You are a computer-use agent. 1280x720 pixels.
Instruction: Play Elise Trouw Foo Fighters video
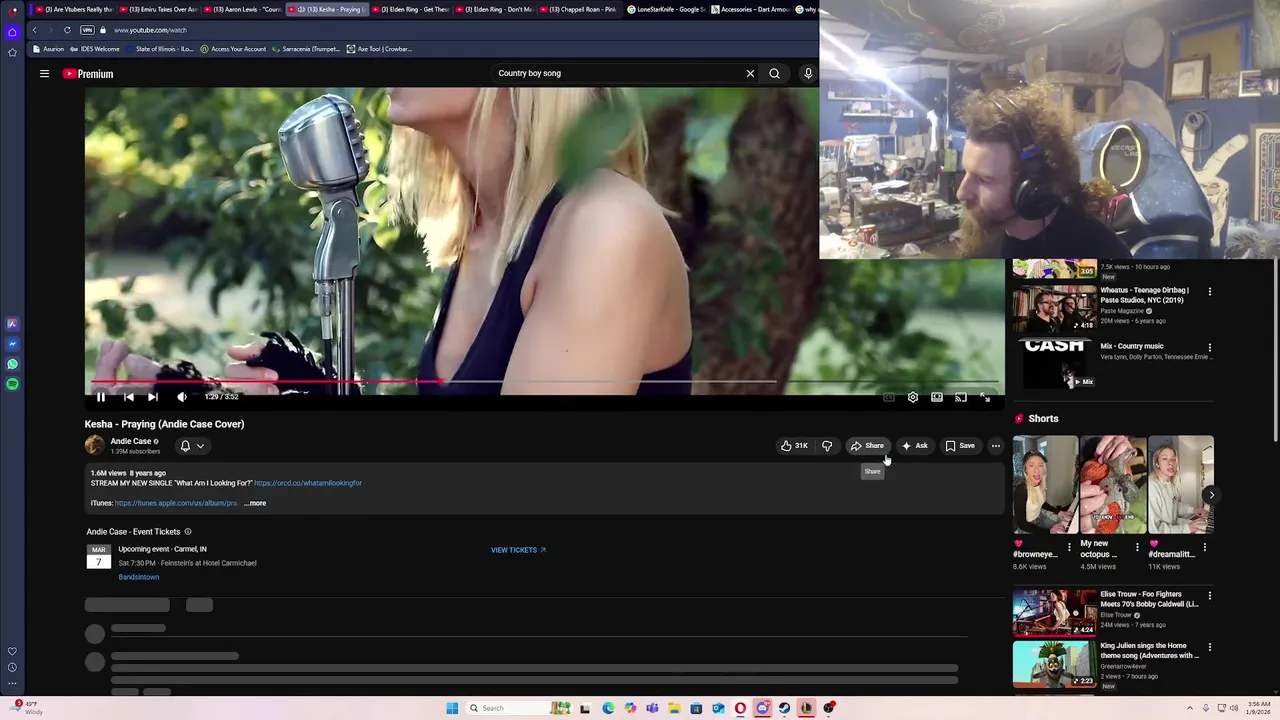(x=1054, y=612)
